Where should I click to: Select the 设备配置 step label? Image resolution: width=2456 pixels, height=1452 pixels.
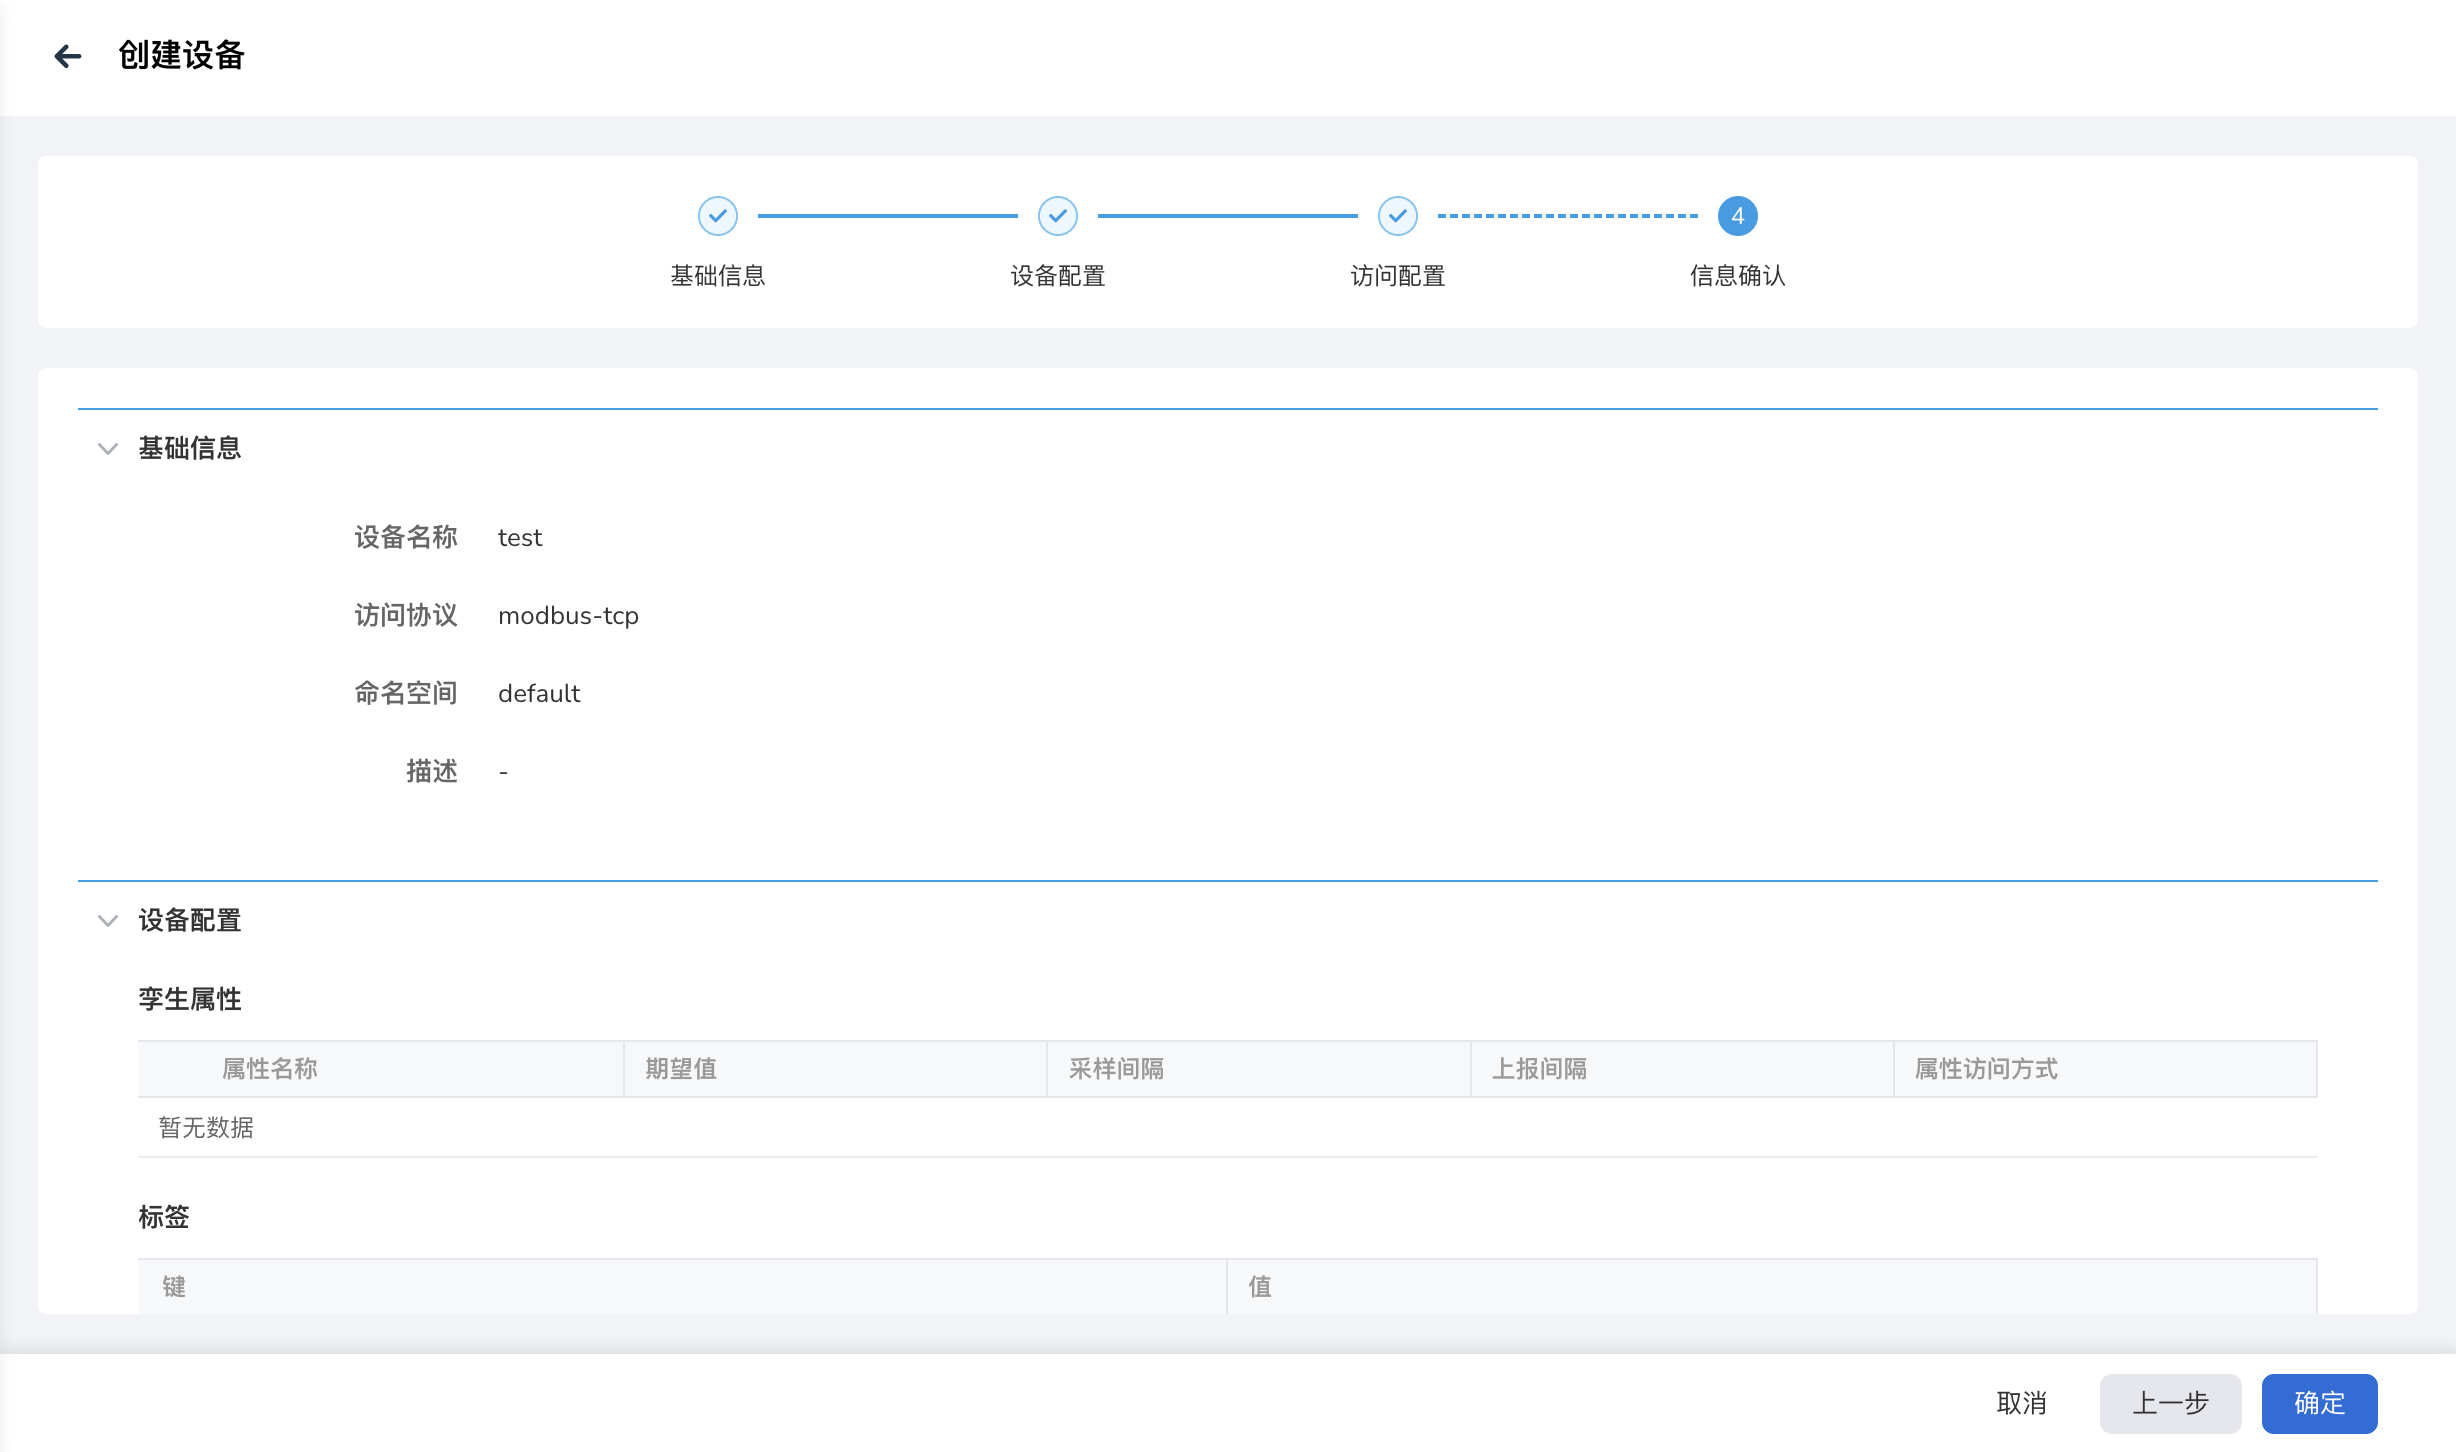point(1057,276)
